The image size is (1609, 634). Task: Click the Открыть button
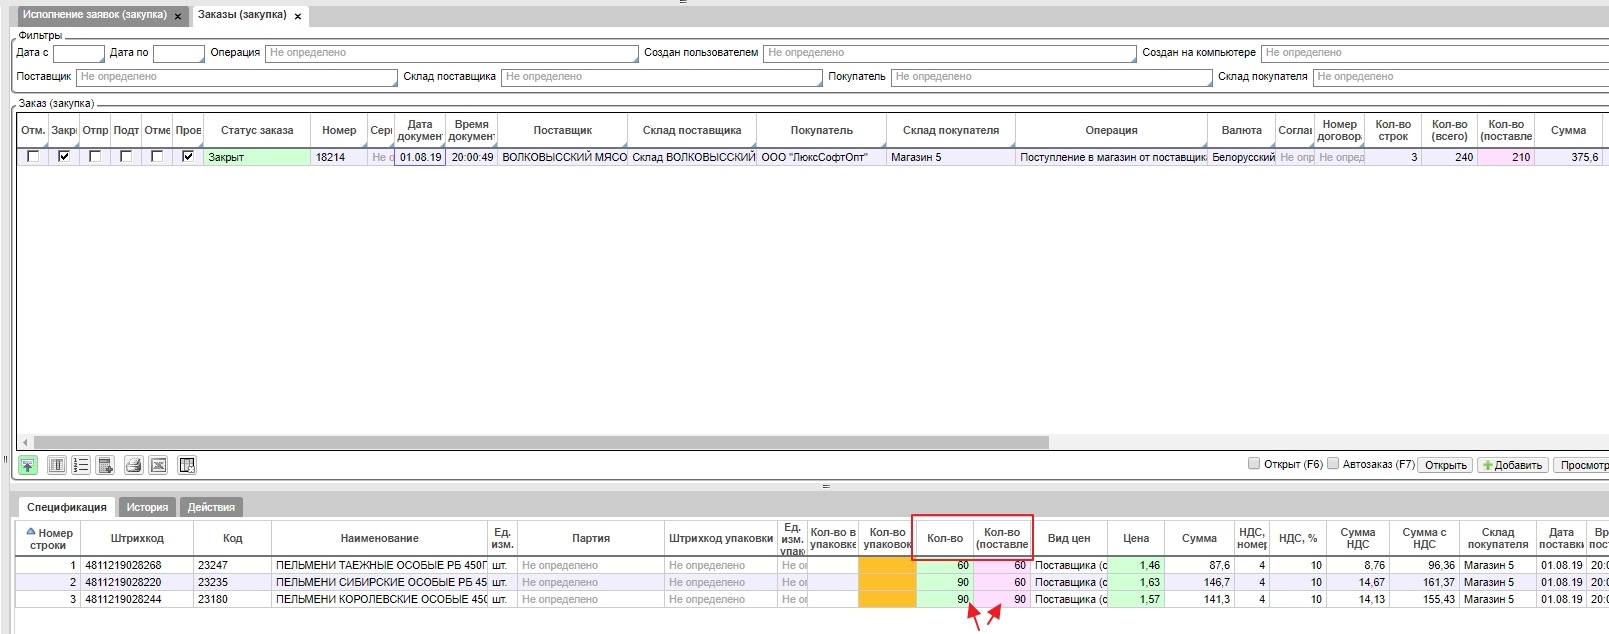pos(1445,465)
